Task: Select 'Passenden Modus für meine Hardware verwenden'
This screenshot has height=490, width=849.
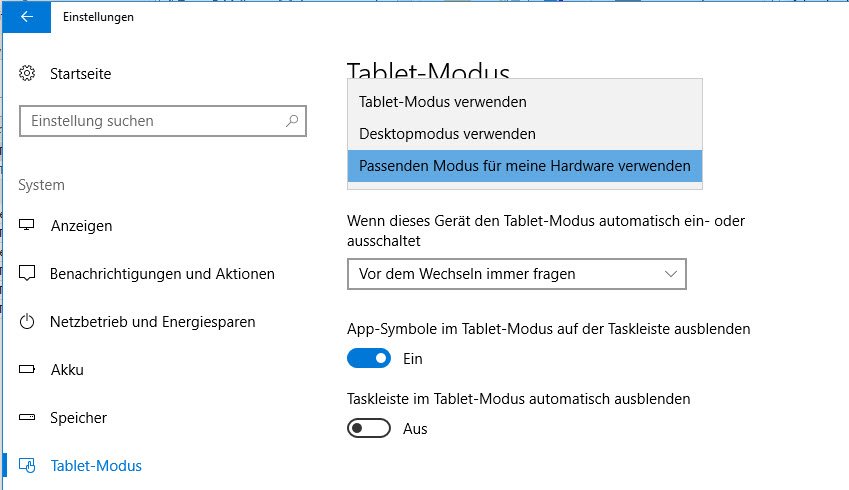Action: pyautogui.click(x=524, y=166)
